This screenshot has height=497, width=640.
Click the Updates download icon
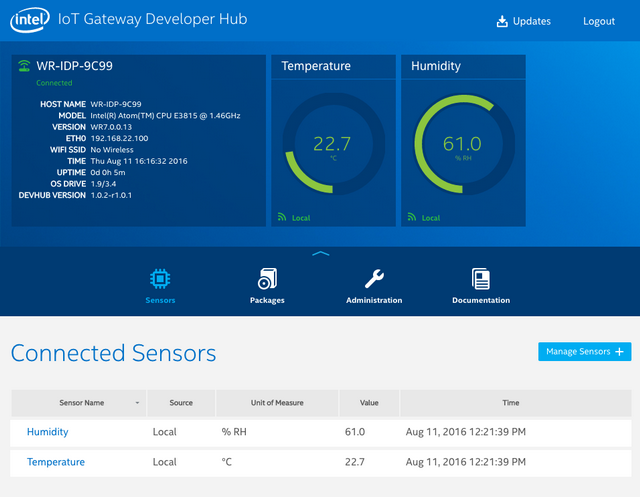click(502, 21)
